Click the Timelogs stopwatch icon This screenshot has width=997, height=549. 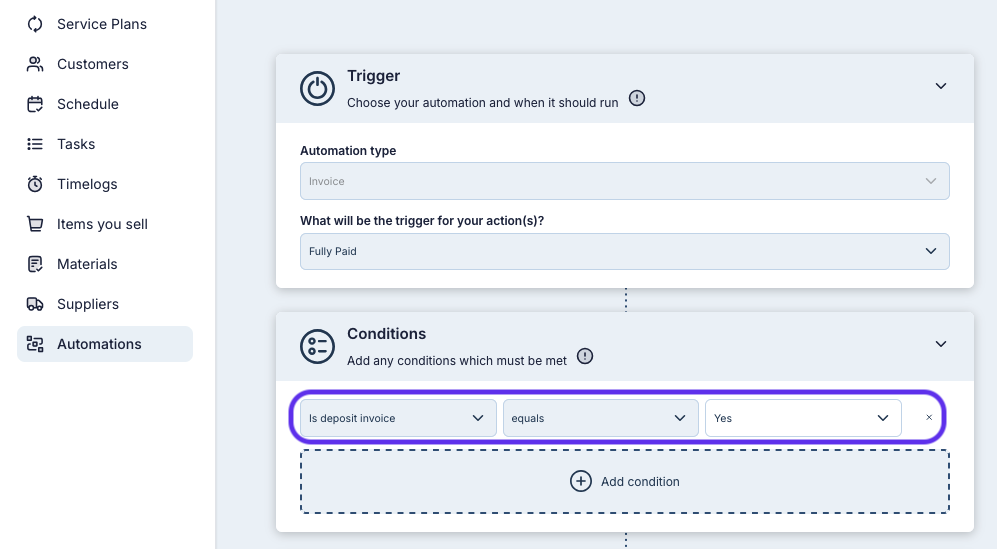click(x=35, y=184)
